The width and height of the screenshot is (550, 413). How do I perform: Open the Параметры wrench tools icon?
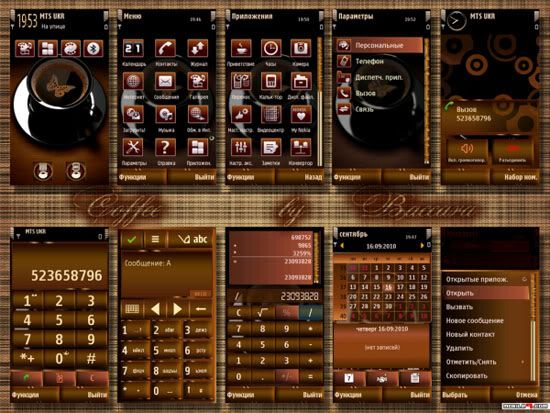coord(133,147)
